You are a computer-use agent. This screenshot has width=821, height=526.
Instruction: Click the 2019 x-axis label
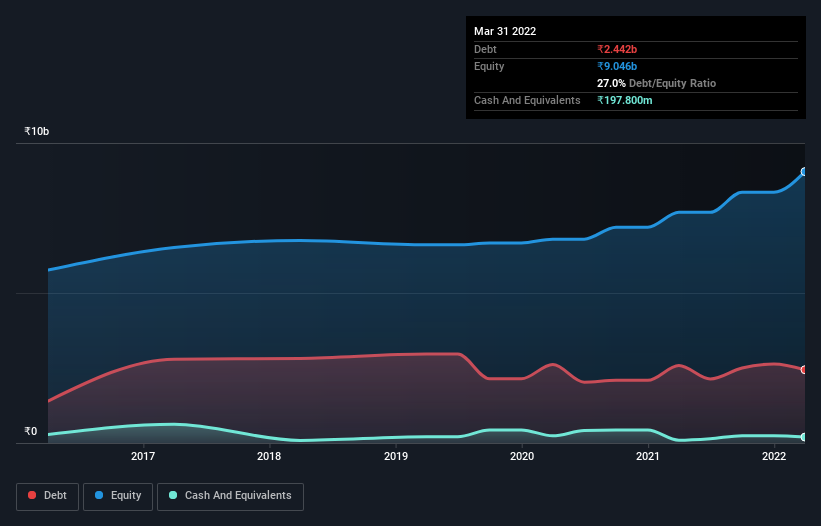point(396,456)
